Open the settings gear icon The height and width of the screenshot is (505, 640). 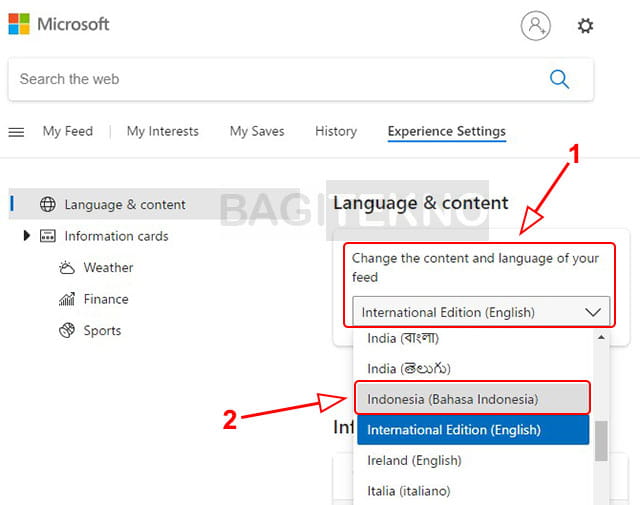tap(585, 26)
